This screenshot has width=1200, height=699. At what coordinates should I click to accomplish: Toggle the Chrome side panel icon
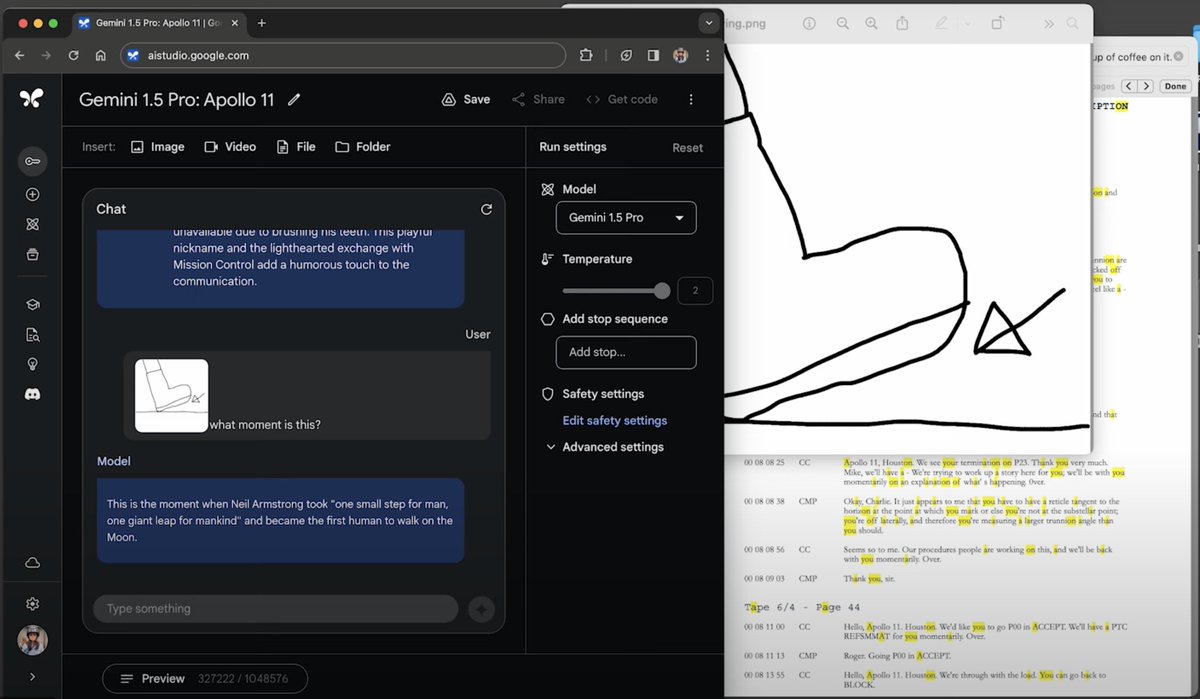point(653,56)
